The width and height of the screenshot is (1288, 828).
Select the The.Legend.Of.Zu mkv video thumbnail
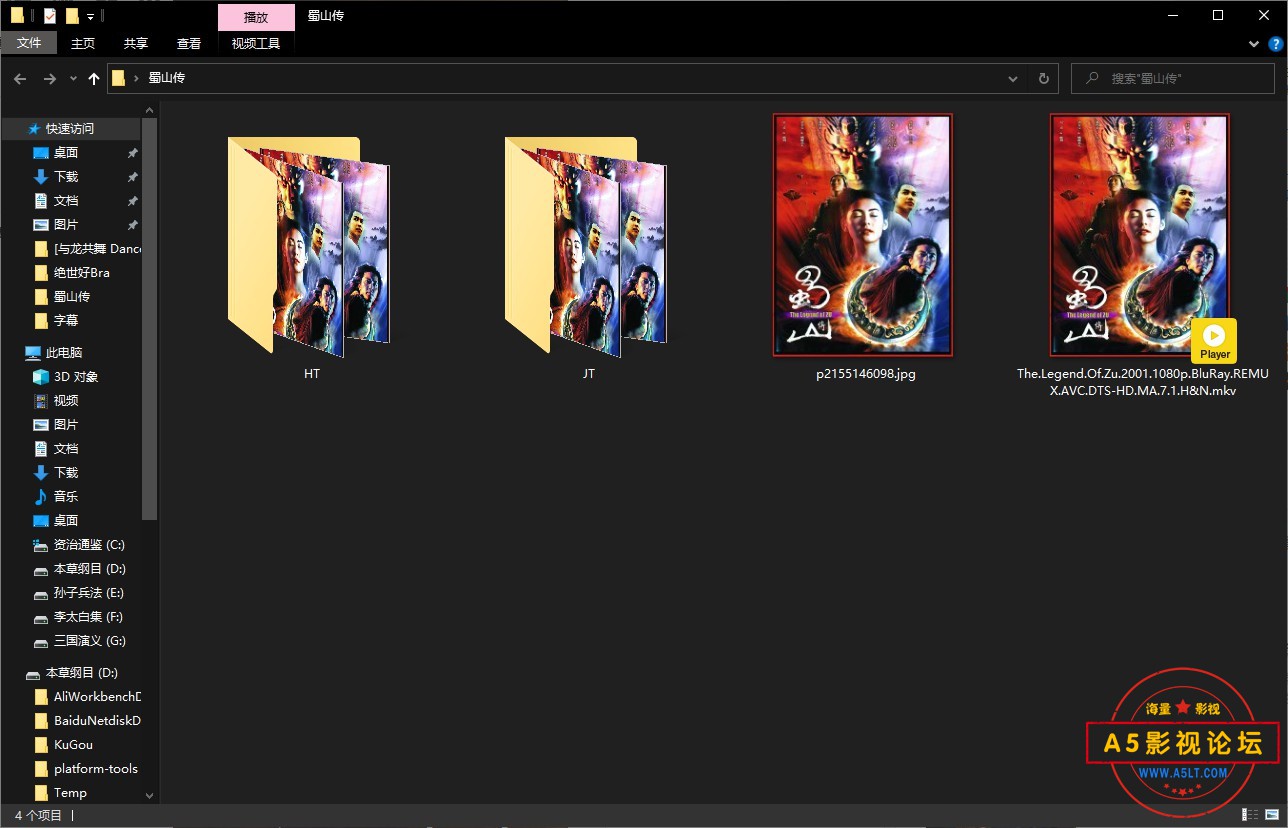[1140, 235]
